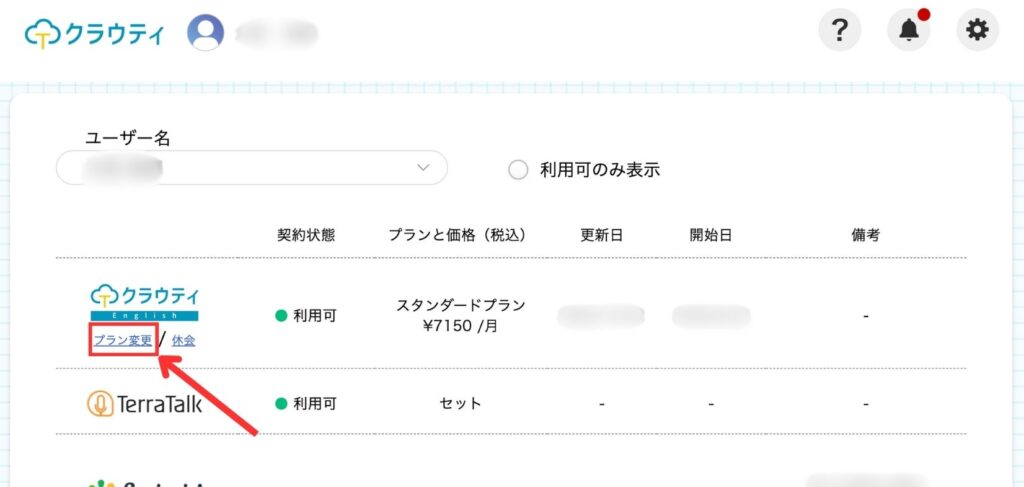1024x487 pixels.
Task: Expand the ユーザー名 dropdown
Action: coord(251,168)
